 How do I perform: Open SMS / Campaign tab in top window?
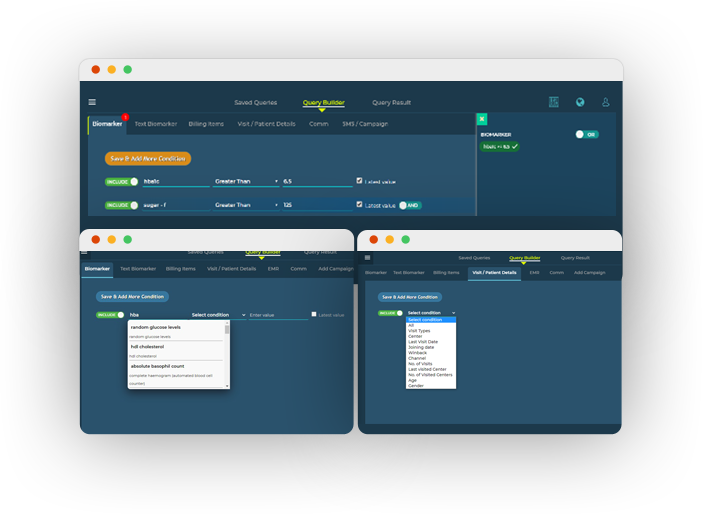coord(365,124)
